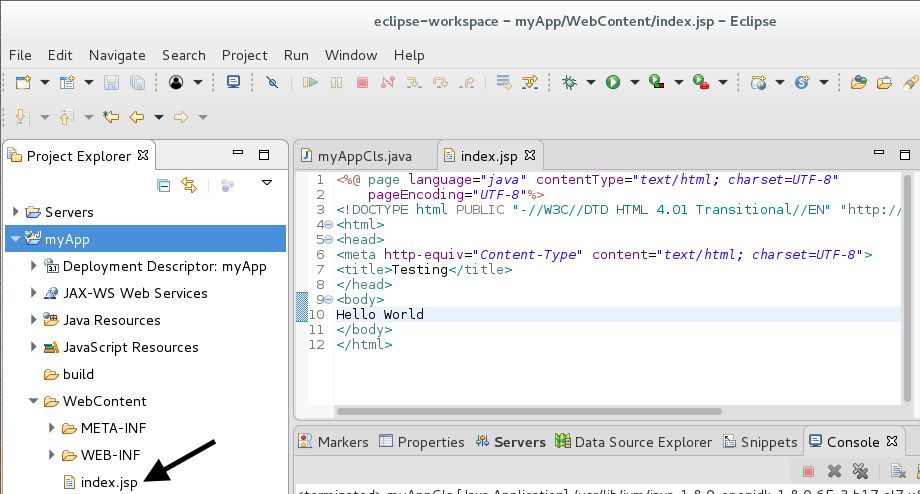Click the Save All toolbar icon
The width and height of the screenshot is (920, 494).
point(137,82)
